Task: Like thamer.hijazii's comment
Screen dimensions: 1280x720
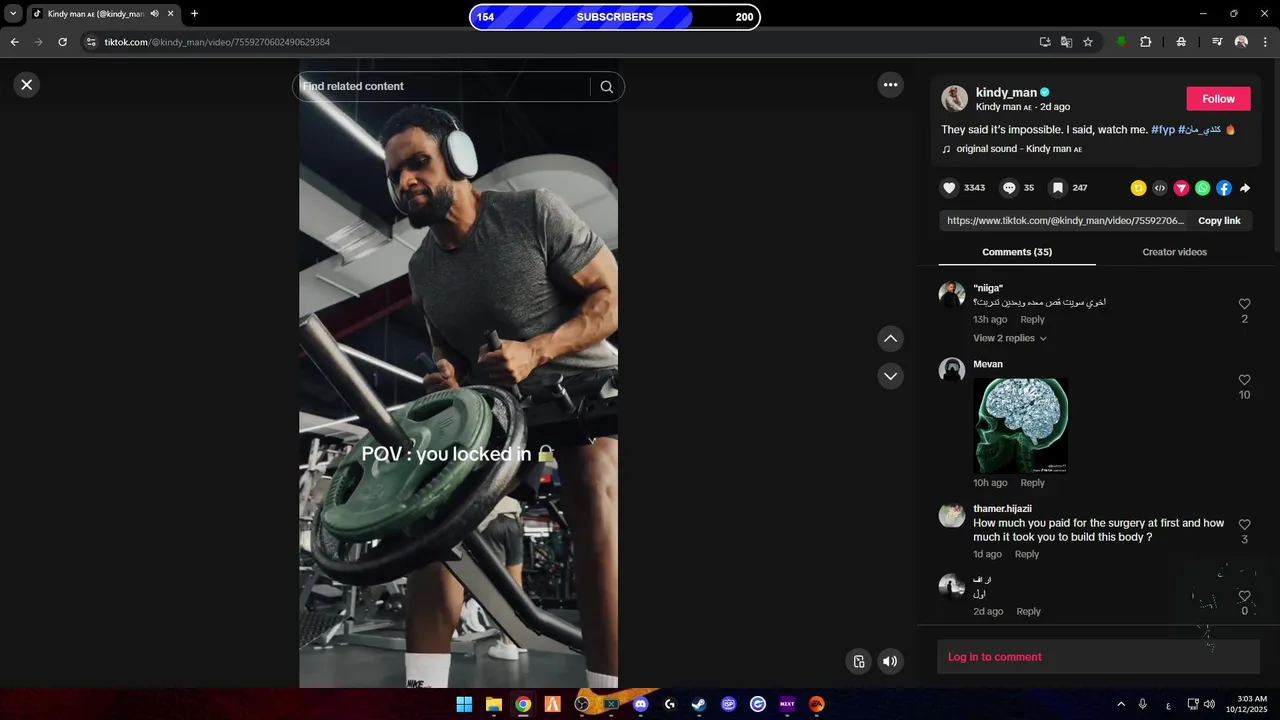Action: 1244,525
